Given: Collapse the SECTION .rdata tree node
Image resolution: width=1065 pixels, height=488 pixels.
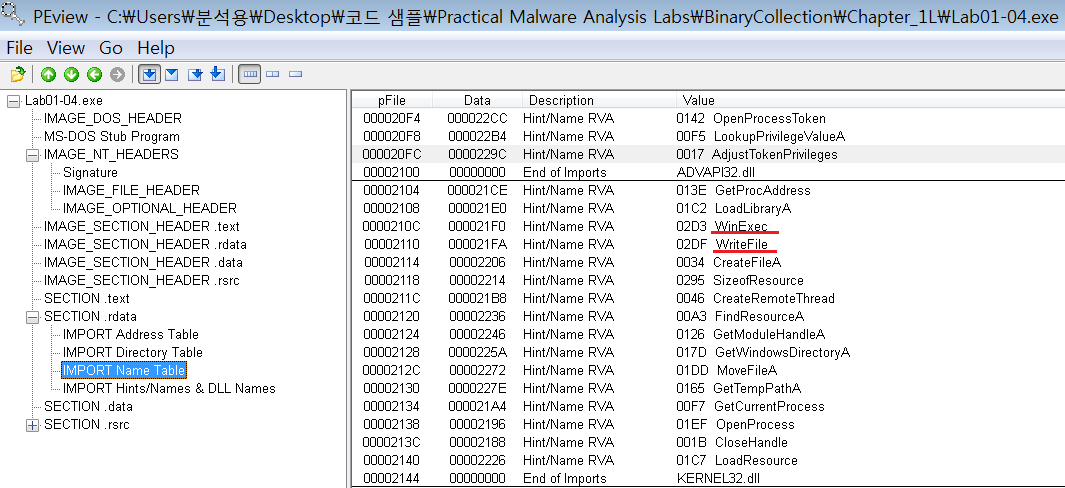Looking at the screenshot, I should click(x=32, y=317).
